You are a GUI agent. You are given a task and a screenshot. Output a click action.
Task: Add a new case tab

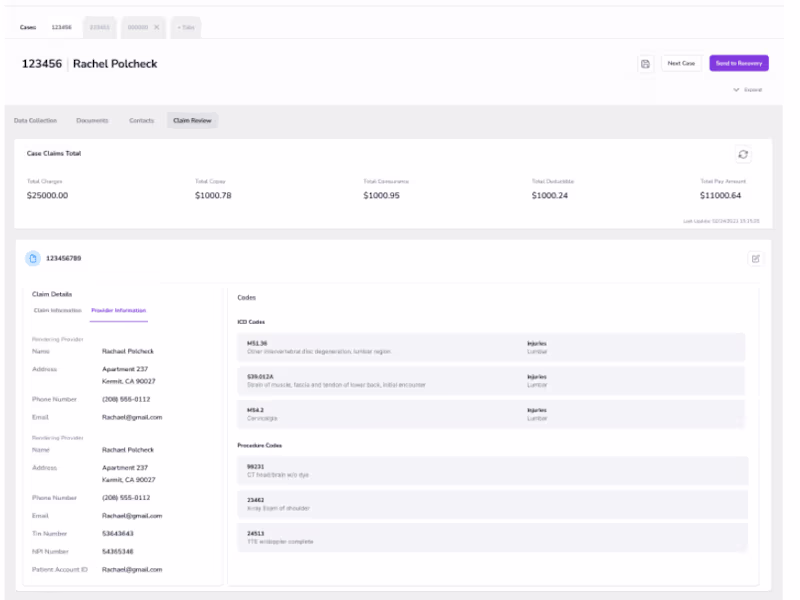[186, 27]
